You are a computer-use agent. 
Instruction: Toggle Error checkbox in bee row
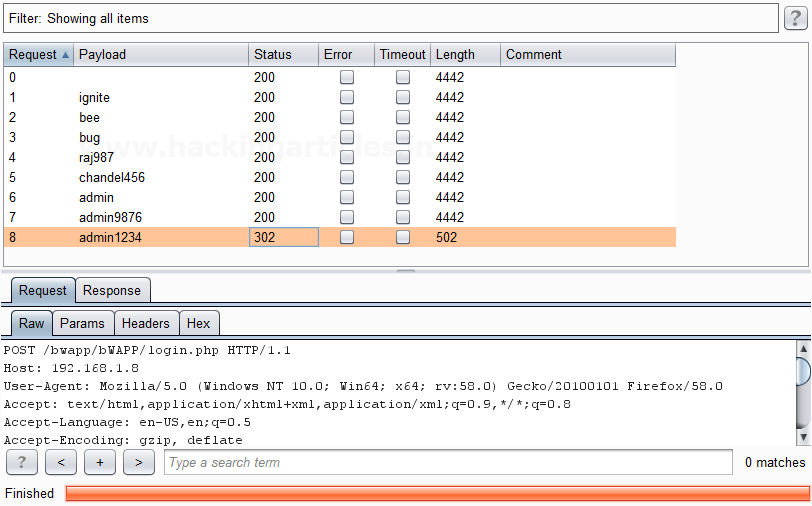click(347, 117)
